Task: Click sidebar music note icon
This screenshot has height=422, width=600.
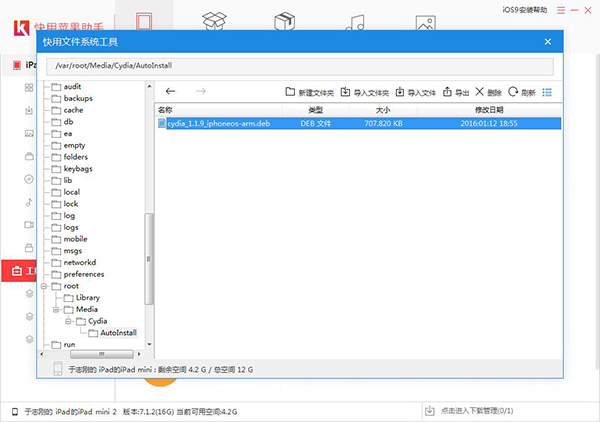Action: coord(29,202)
